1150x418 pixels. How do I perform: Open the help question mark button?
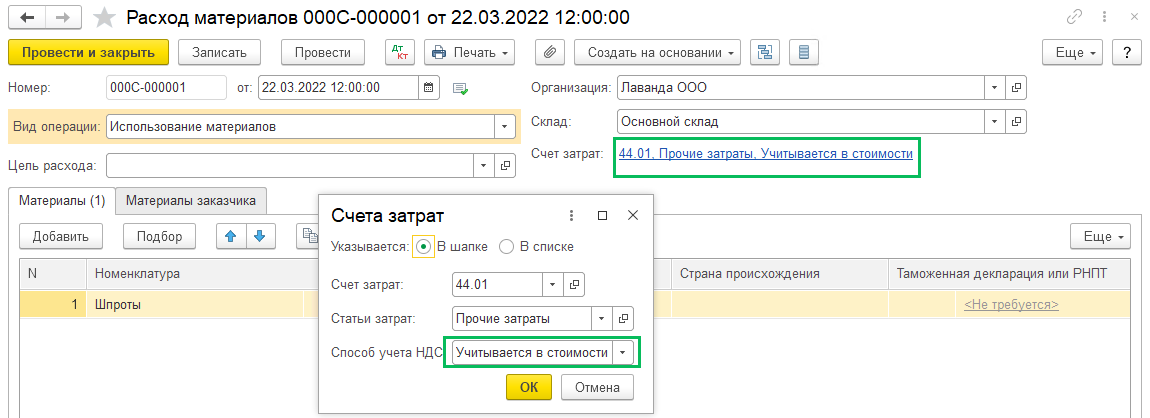click(1126, 52)
